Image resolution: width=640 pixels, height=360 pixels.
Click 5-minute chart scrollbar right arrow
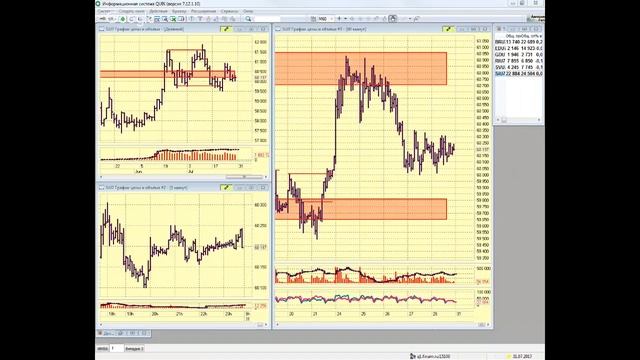coord(266,325)
